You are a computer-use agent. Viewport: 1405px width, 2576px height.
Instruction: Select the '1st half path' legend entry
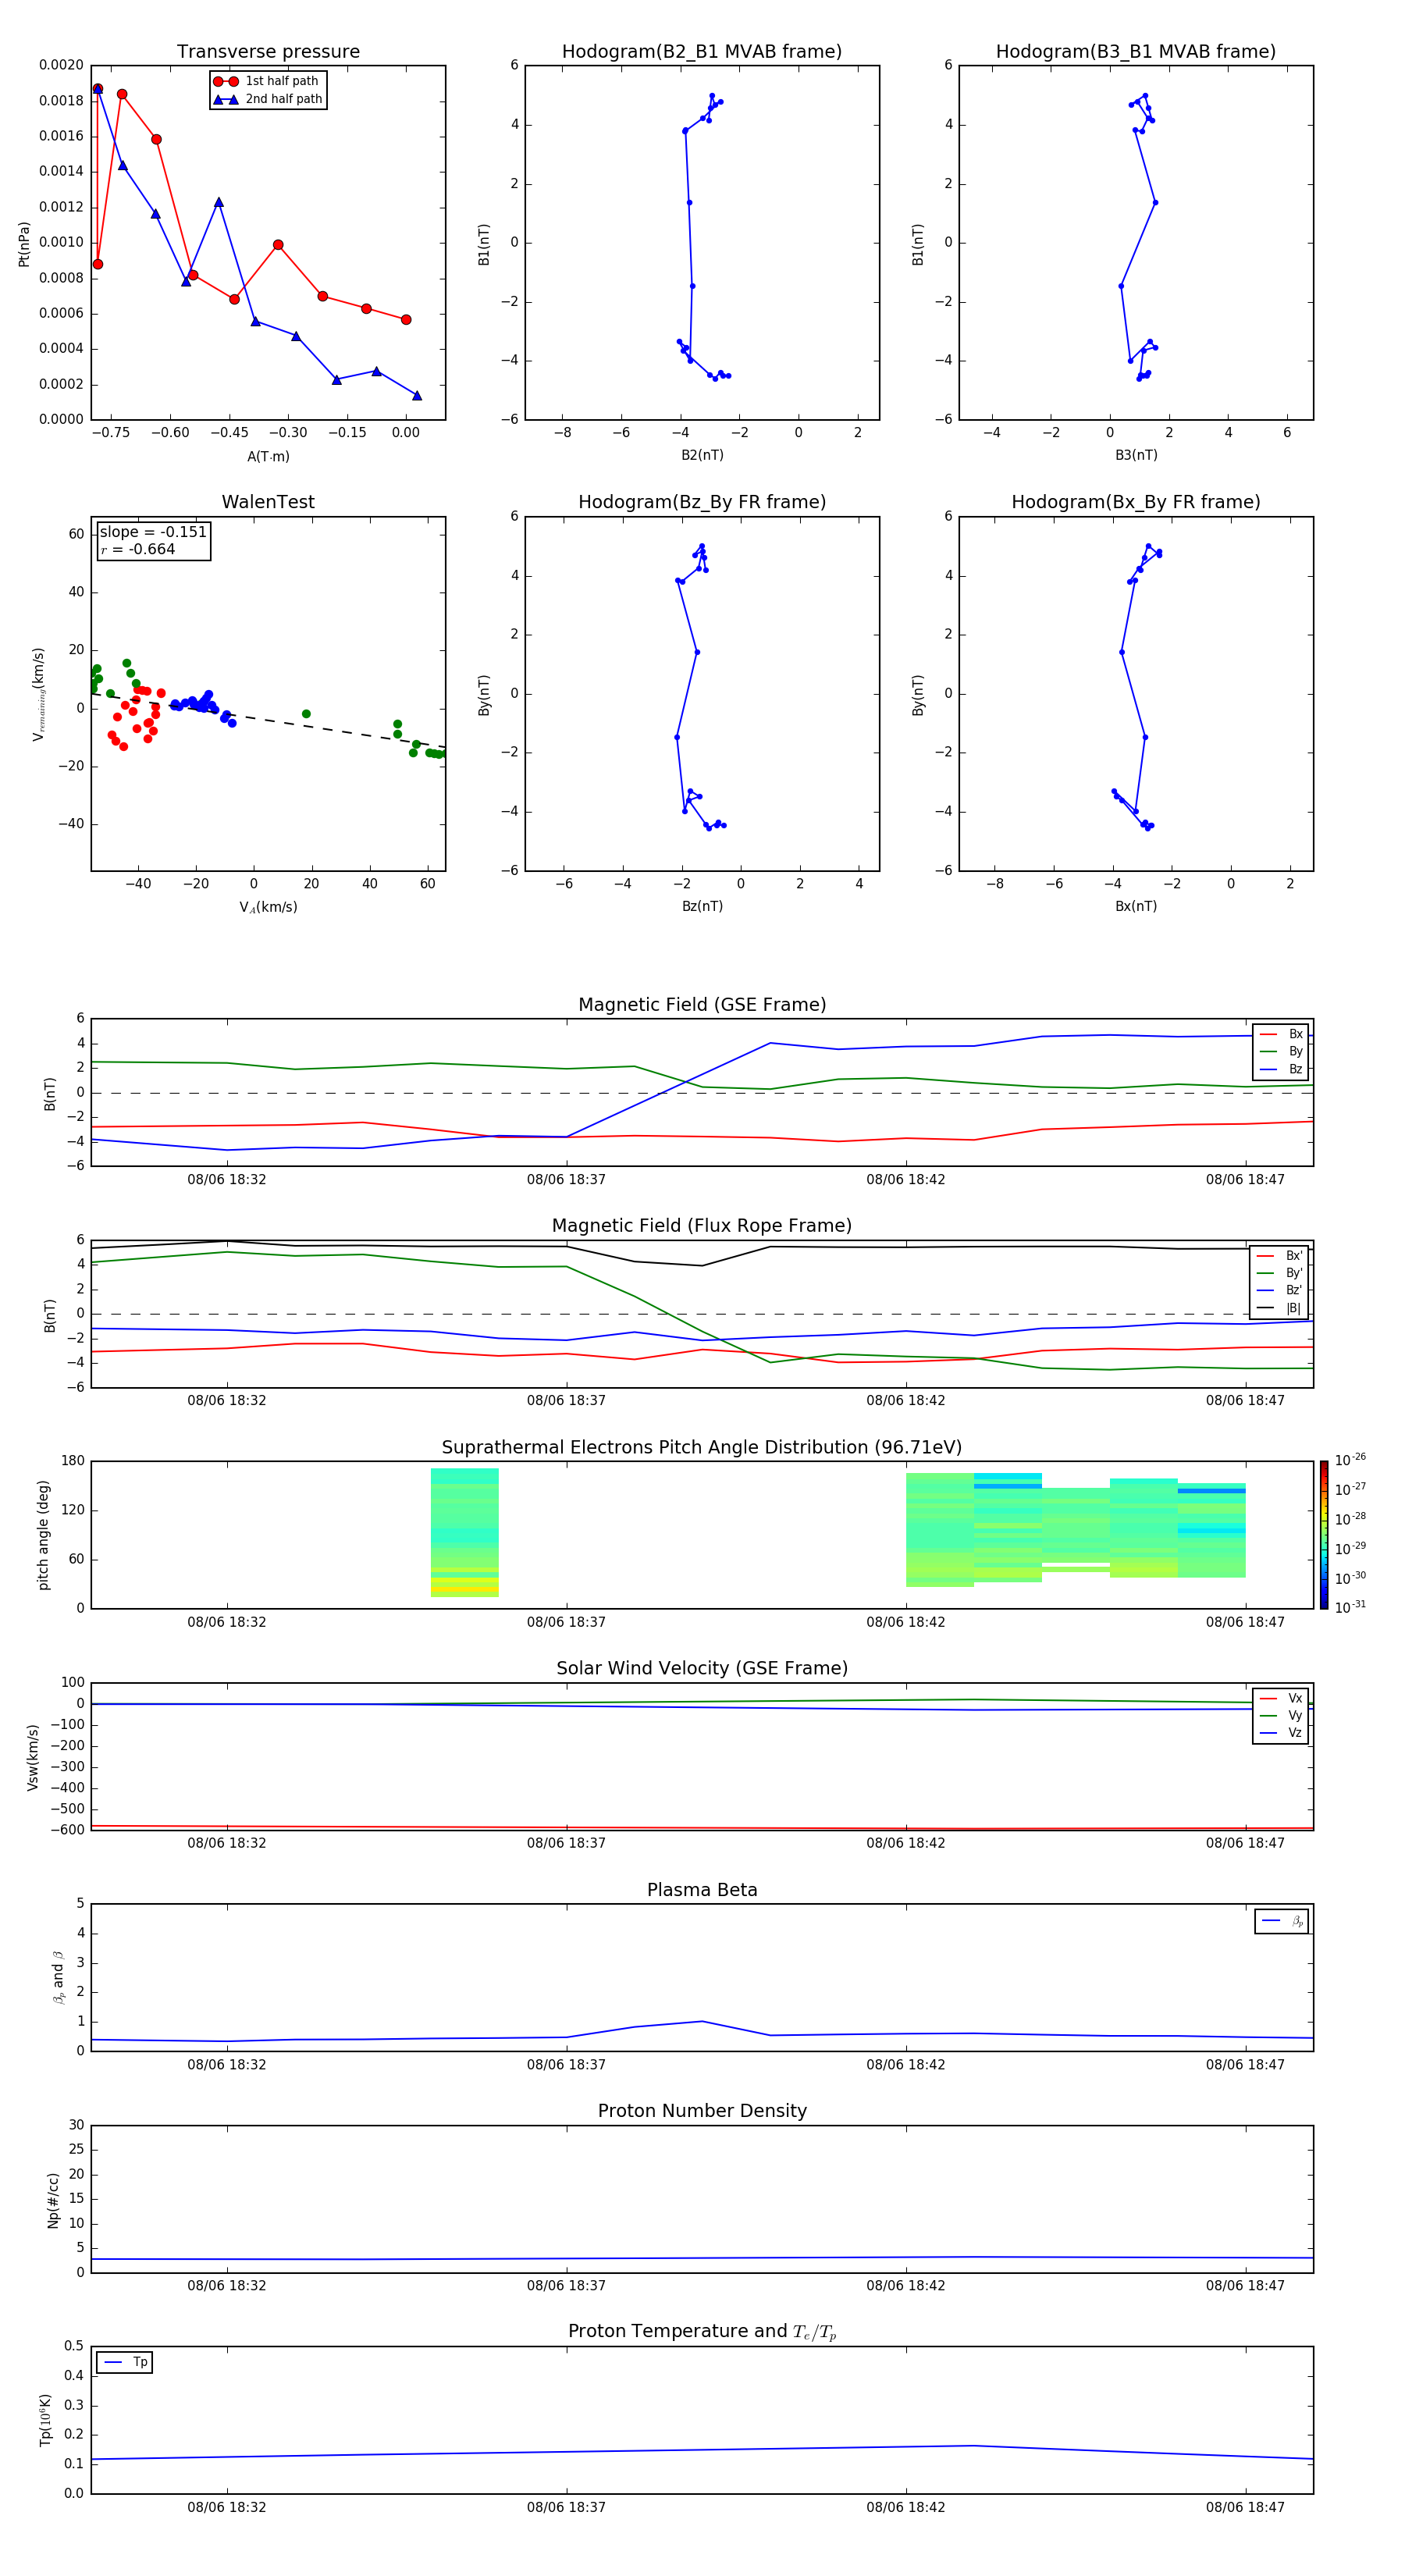(x=267, y=81)
